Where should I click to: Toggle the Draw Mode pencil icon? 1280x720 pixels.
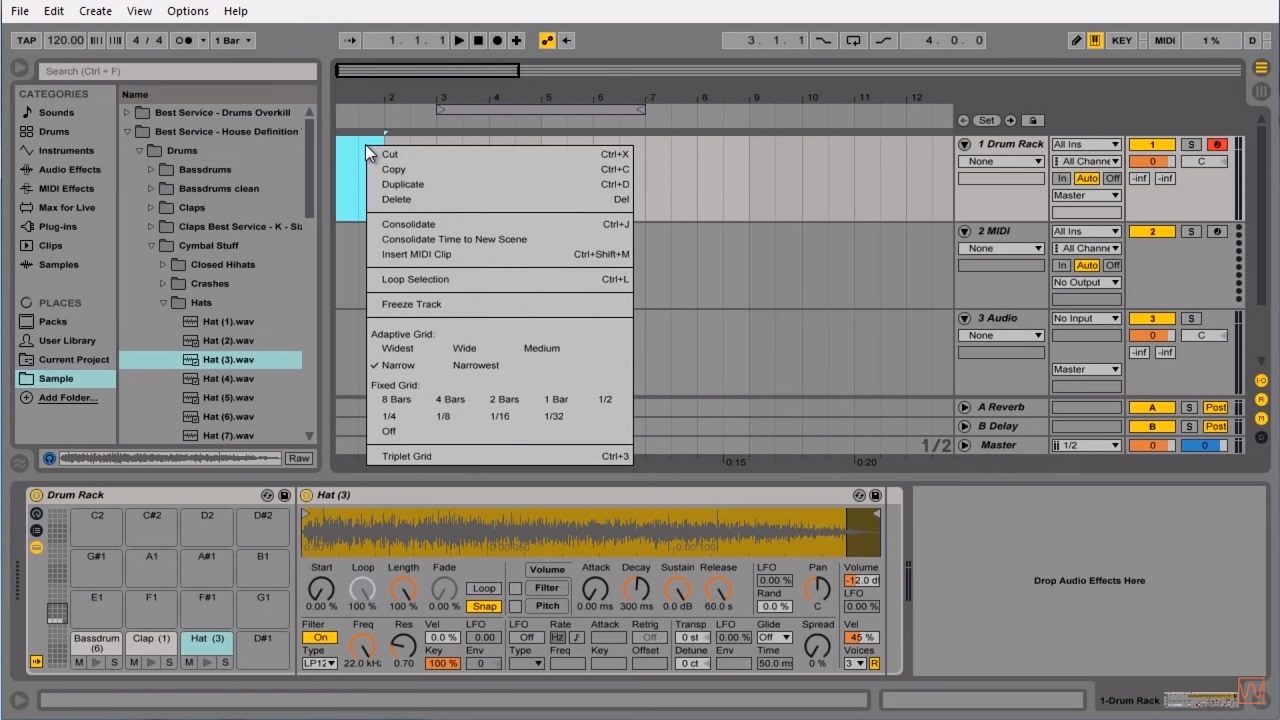coord(1076,41)
